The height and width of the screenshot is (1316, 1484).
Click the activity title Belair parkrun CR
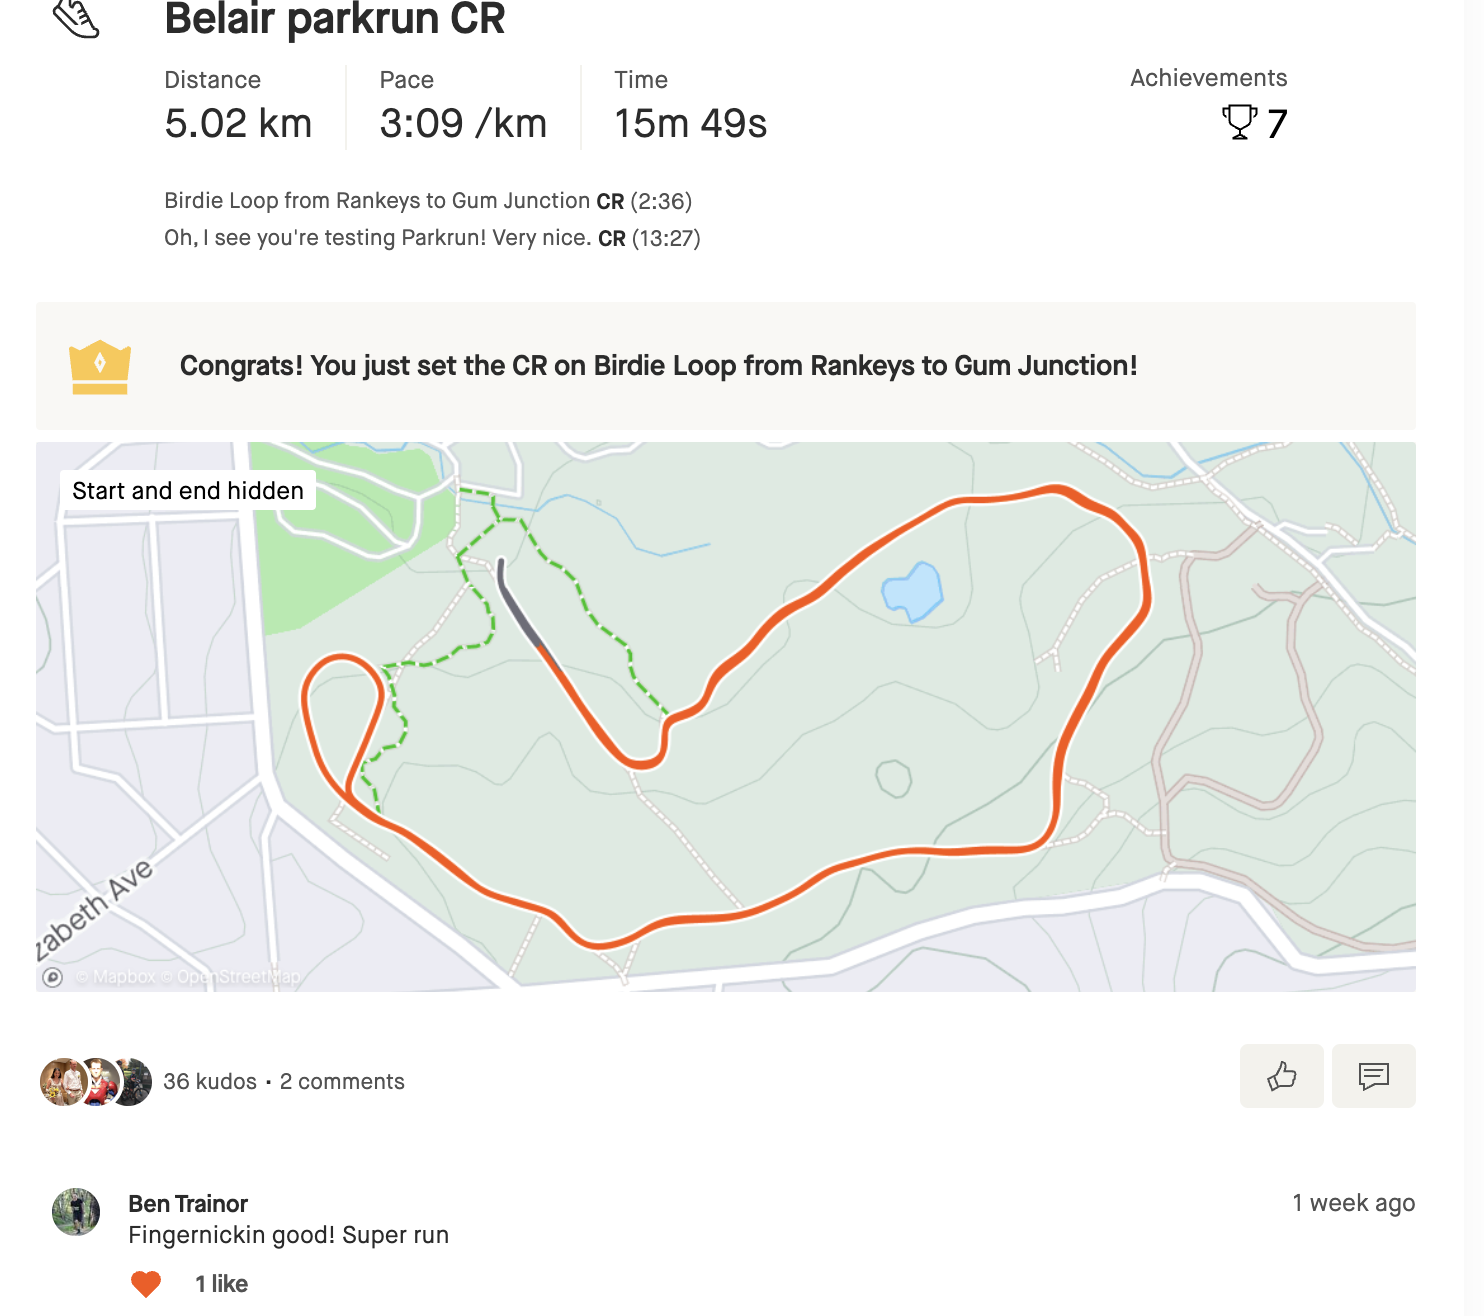335,18
